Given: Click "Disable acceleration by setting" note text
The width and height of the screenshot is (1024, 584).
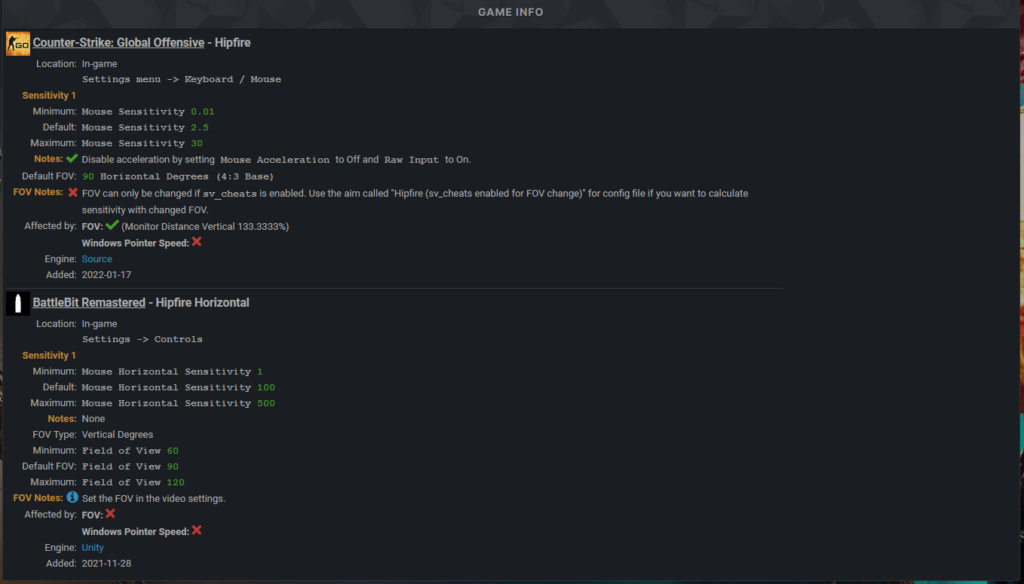Looking at the screenshot, I should pos(148,159).
